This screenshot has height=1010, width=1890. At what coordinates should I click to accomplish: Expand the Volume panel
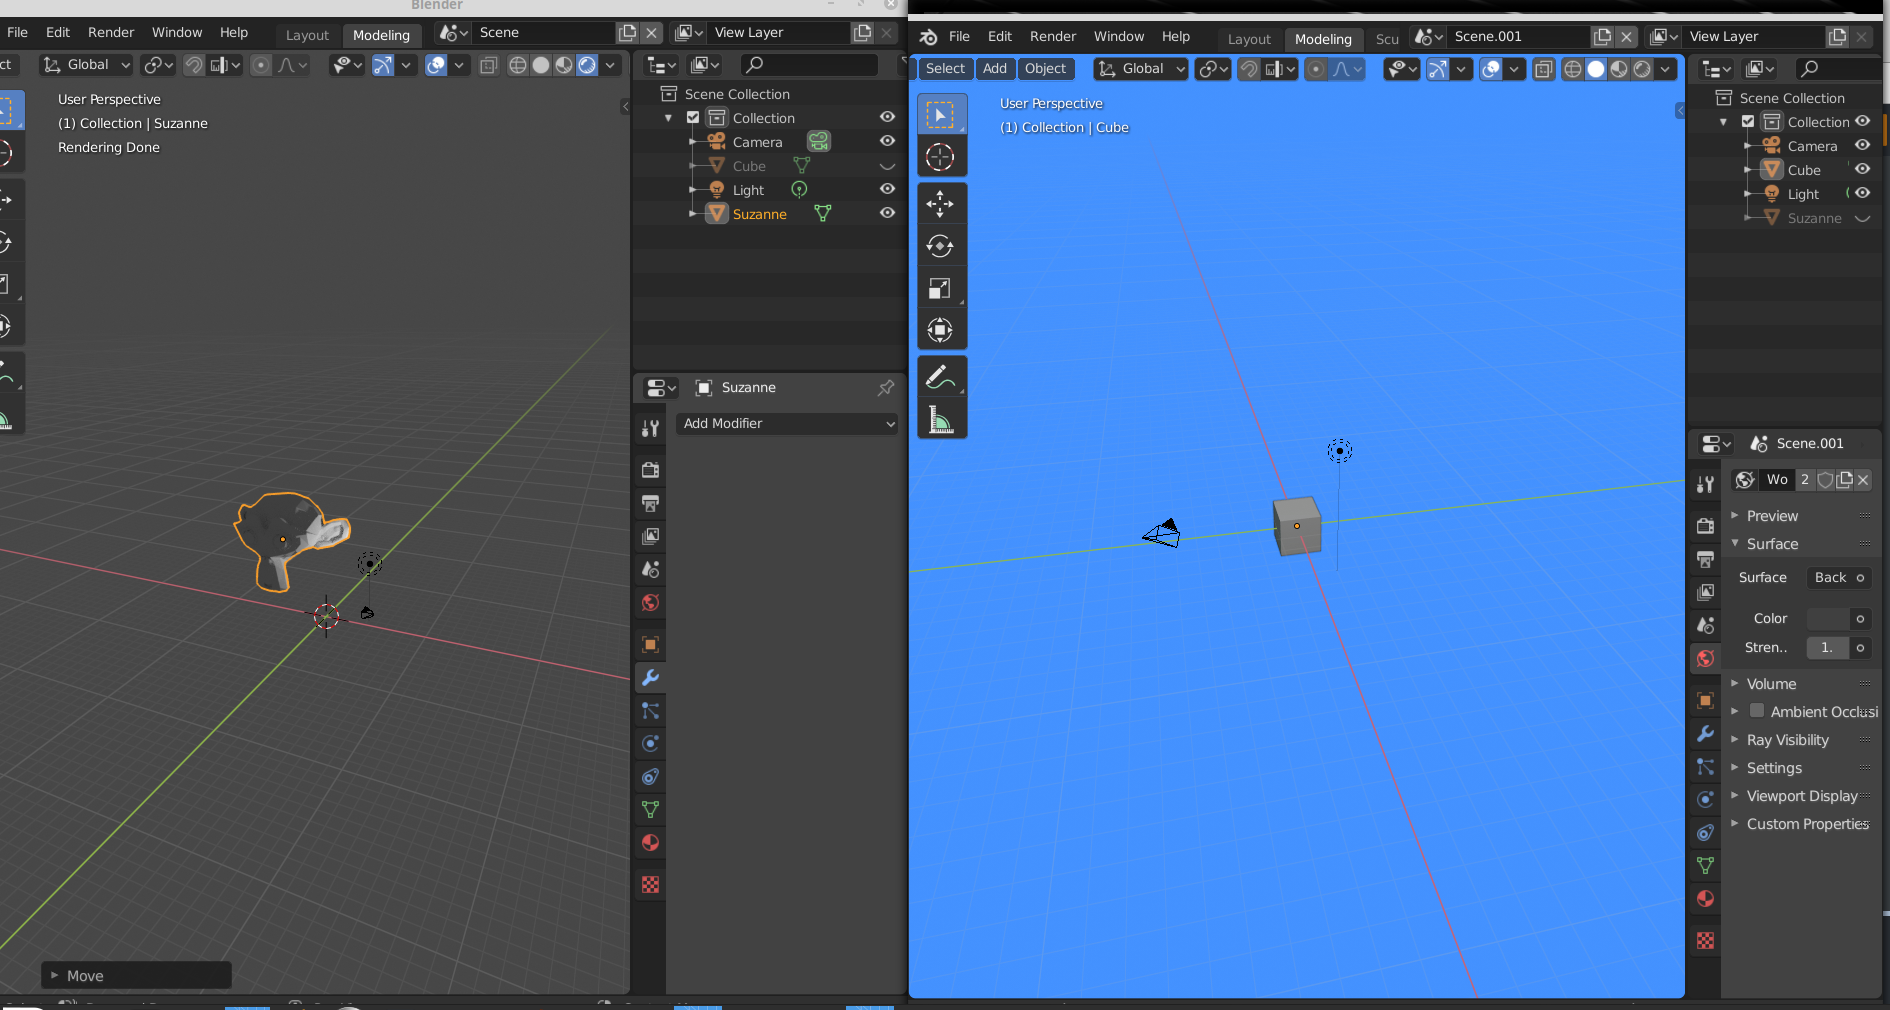[x=1771, y=684]
